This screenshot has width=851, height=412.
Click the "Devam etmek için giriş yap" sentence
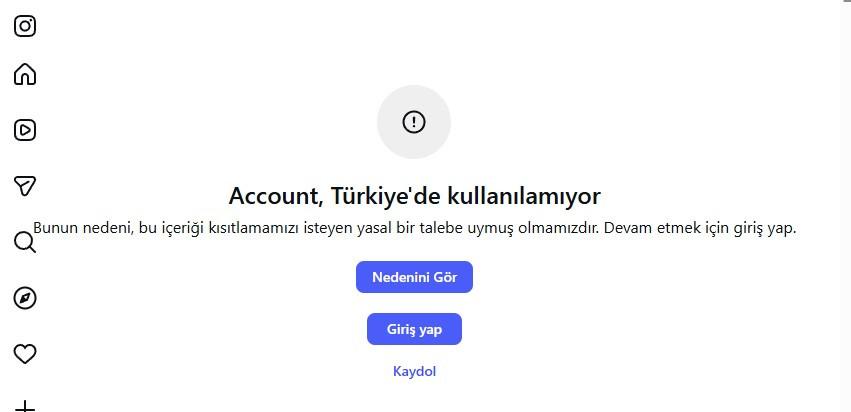(x=700, y=228)
